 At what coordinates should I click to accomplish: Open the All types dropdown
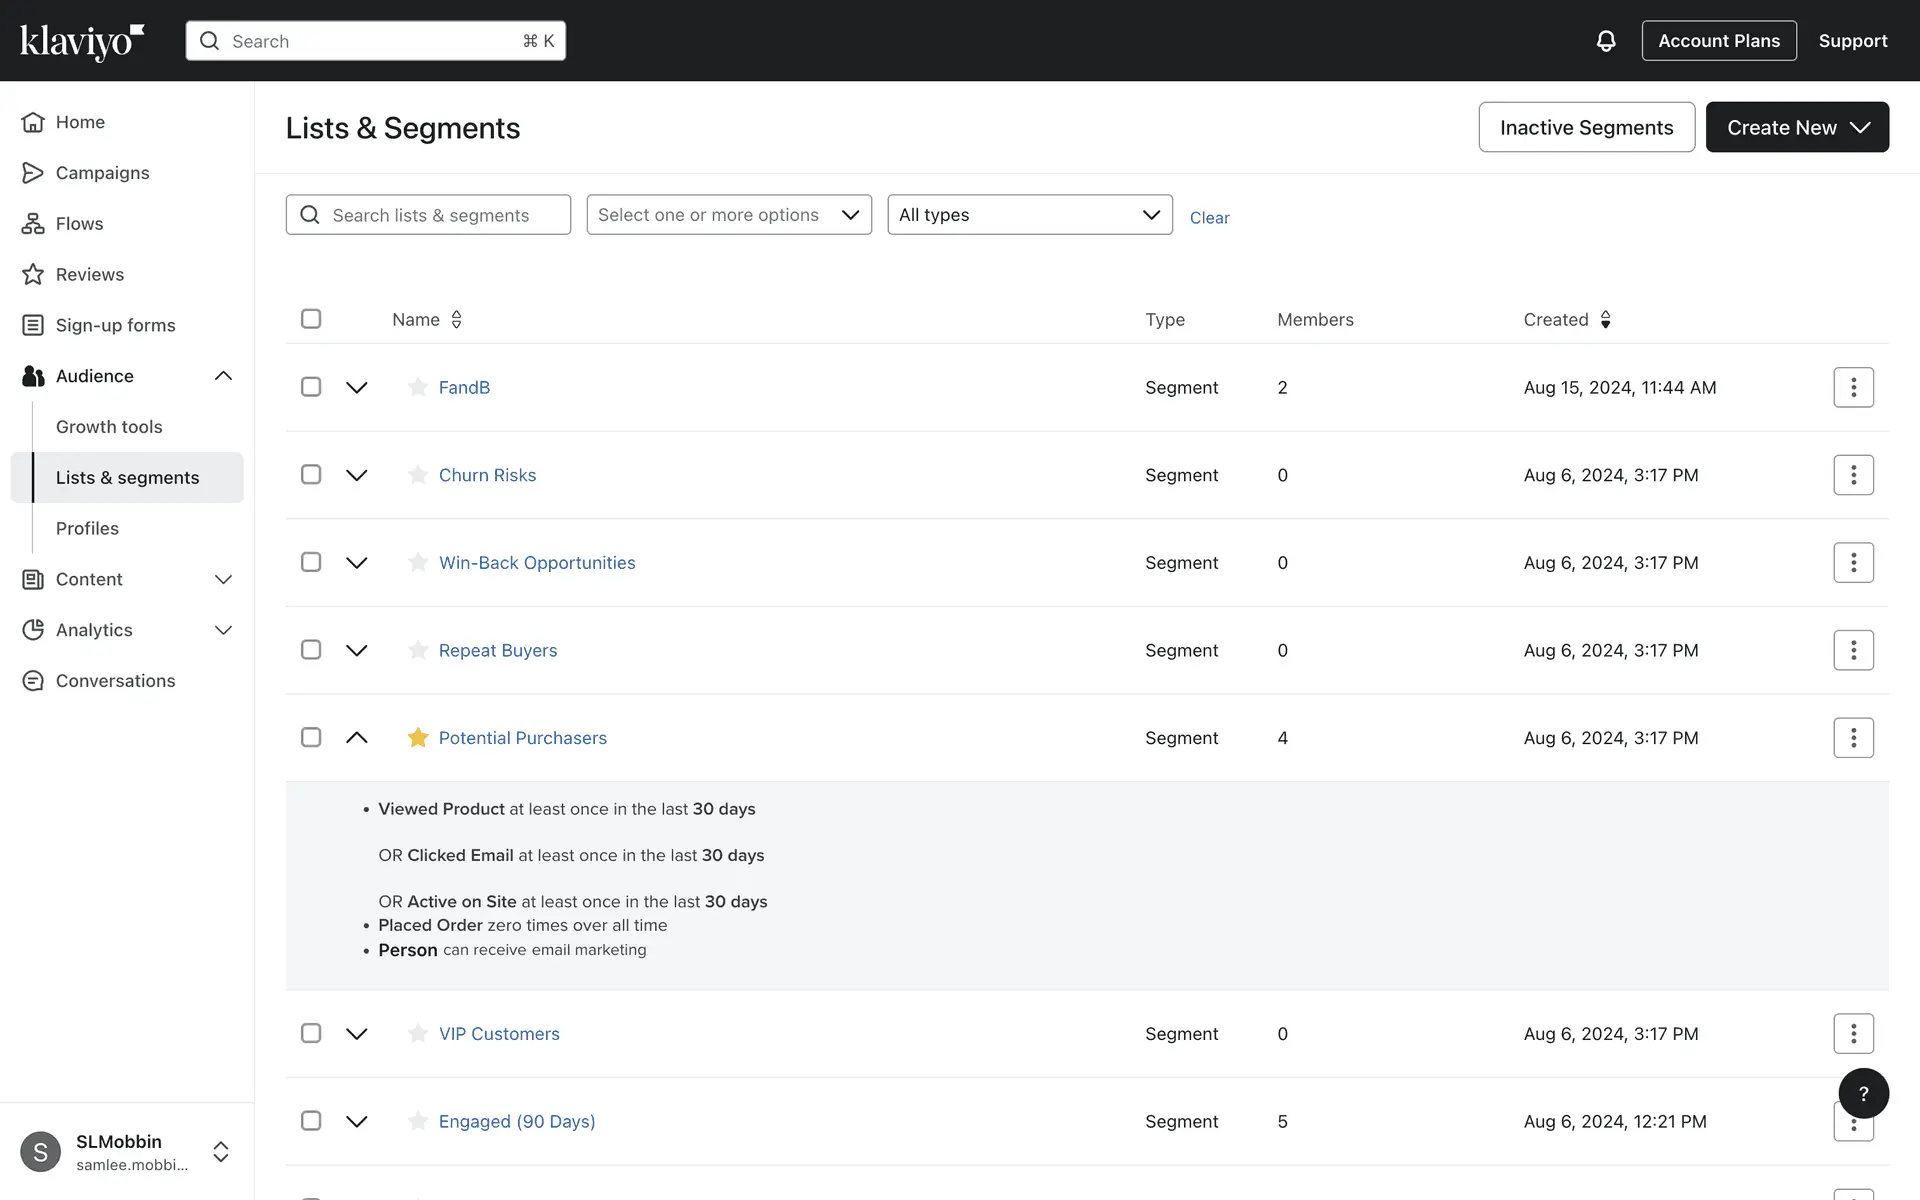click(1029, 215)
